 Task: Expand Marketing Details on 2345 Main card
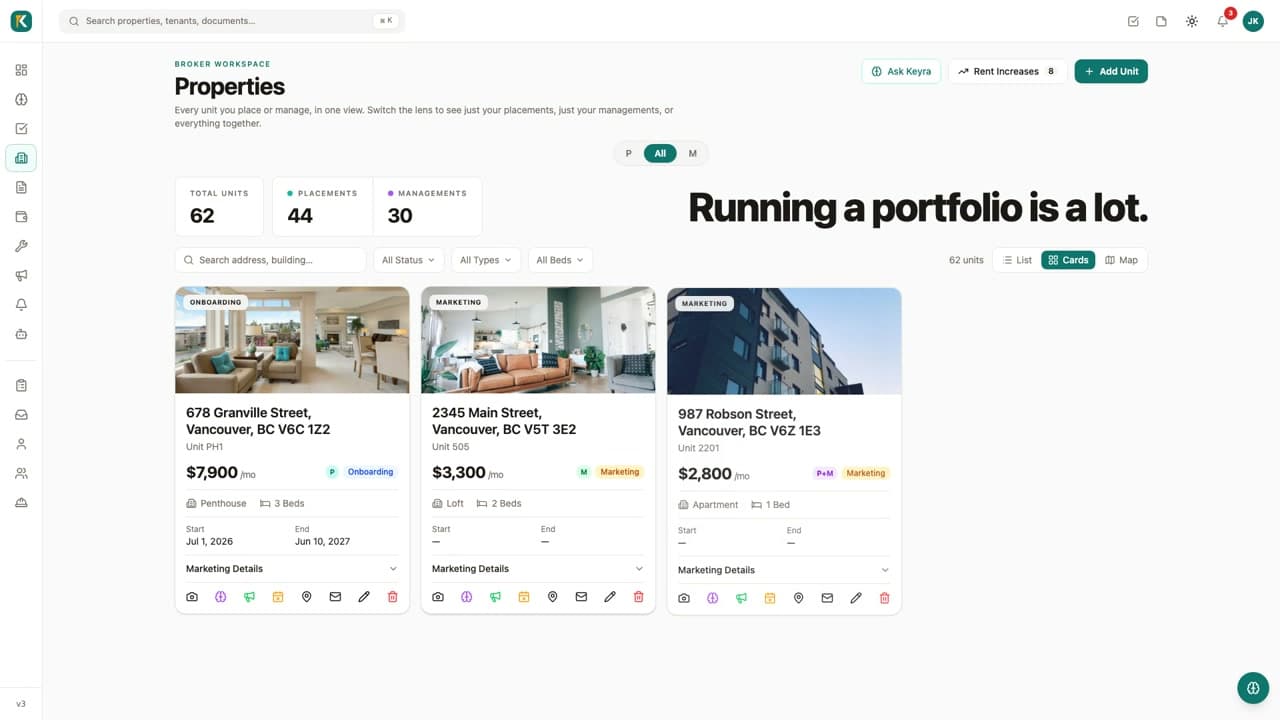click(538, 569)
